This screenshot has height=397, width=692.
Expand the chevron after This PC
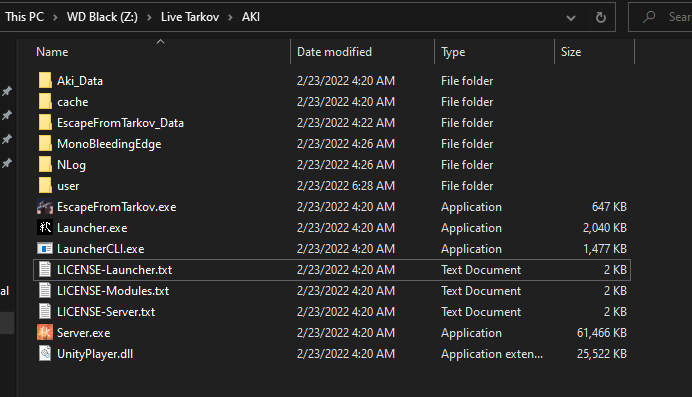[55, 18]
